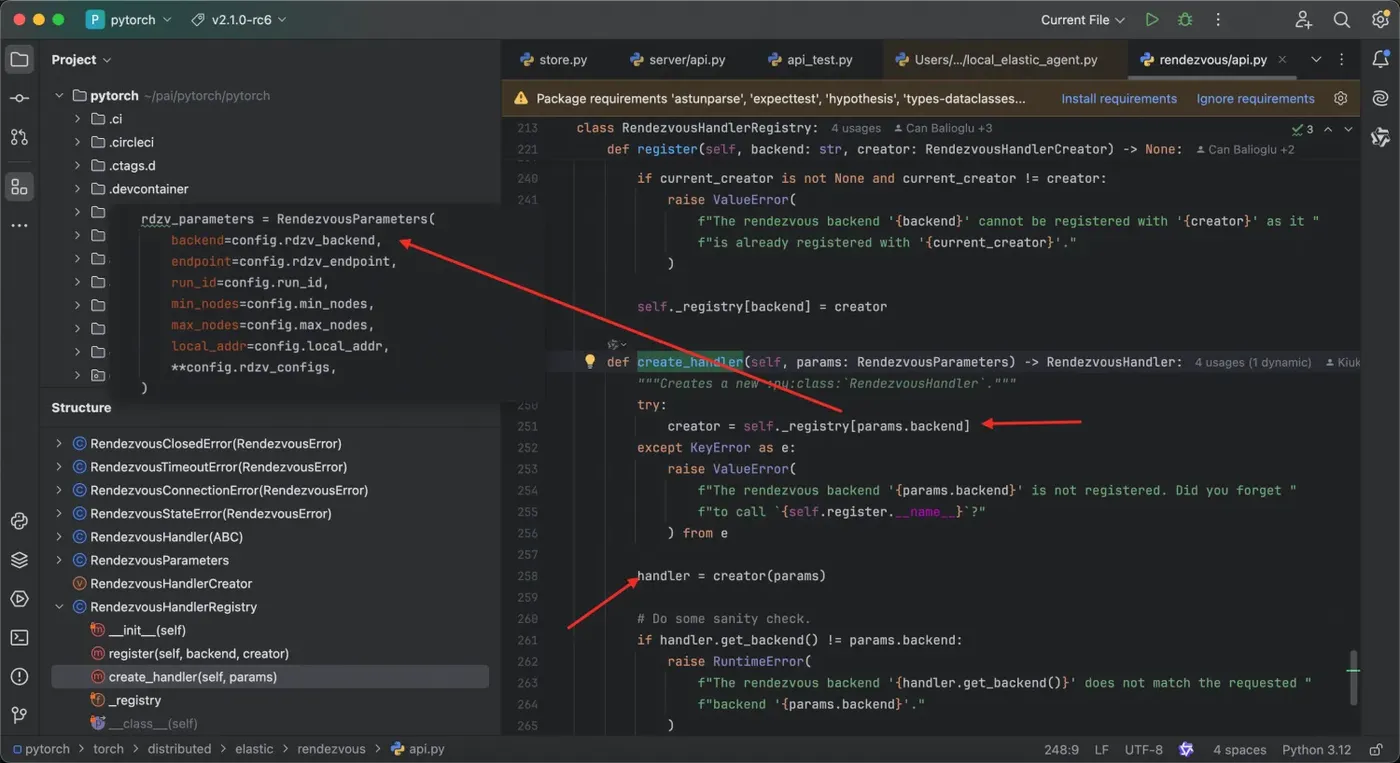Expand RendezvousClosedError in Structure
The height and width of the screenshot is (763, 1400).
click(x=59, y=444)
